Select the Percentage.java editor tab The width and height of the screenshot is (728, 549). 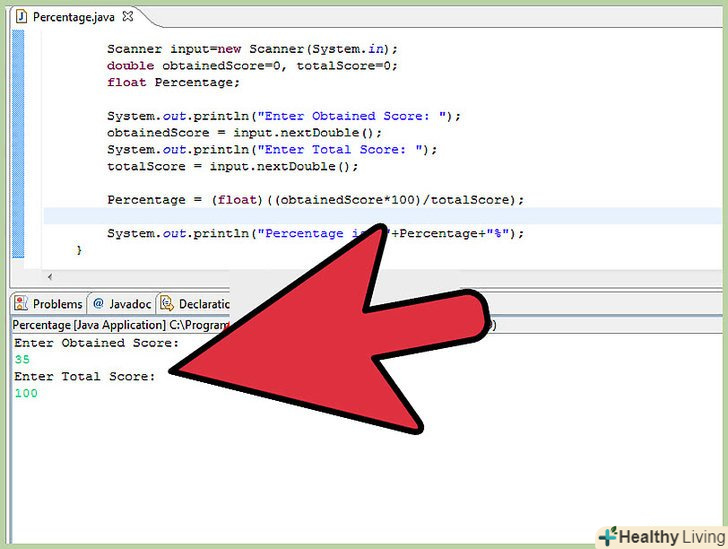[x=74, y=17]
